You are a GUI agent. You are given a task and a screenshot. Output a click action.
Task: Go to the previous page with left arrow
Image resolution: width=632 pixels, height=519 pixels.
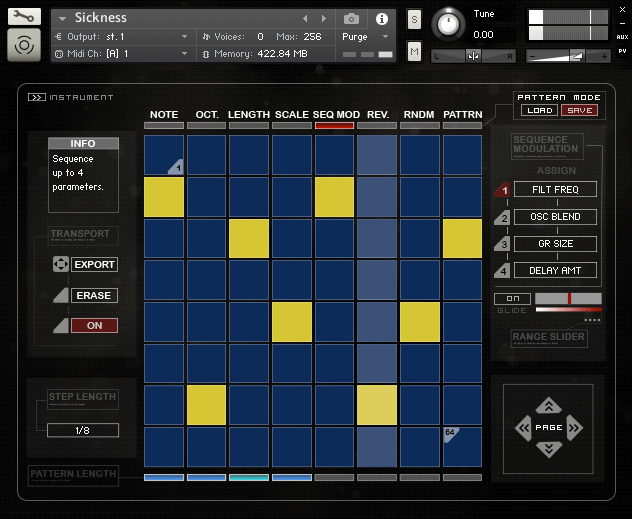click(523, 428)
